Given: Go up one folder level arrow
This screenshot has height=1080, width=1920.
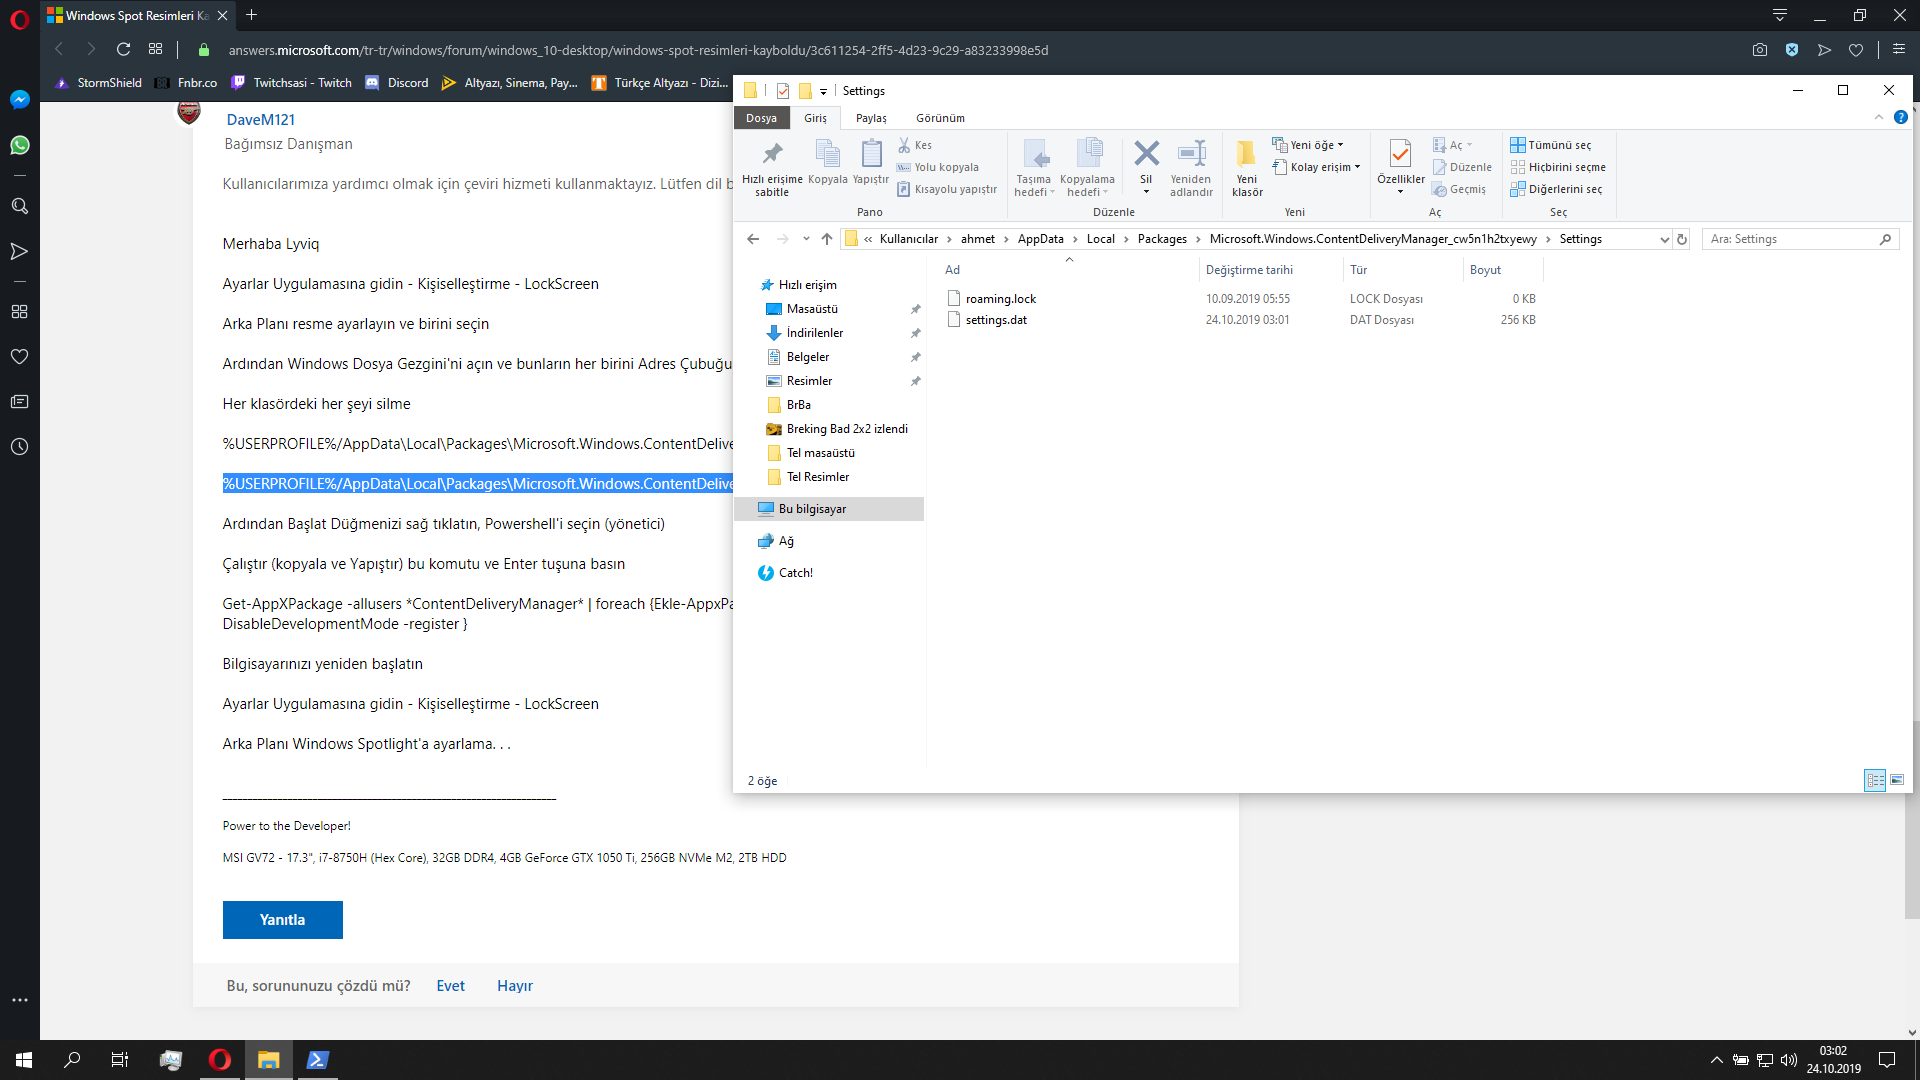Looking at the screenshot, I should tap(827, 239).
